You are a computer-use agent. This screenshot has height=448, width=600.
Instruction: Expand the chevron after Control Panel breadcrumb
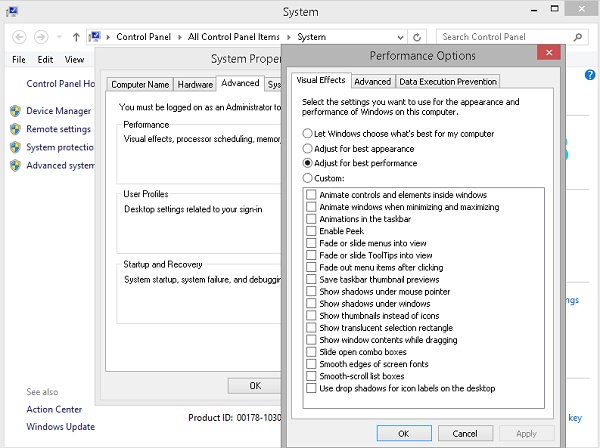pyautogui.click(x=180, y=37)
